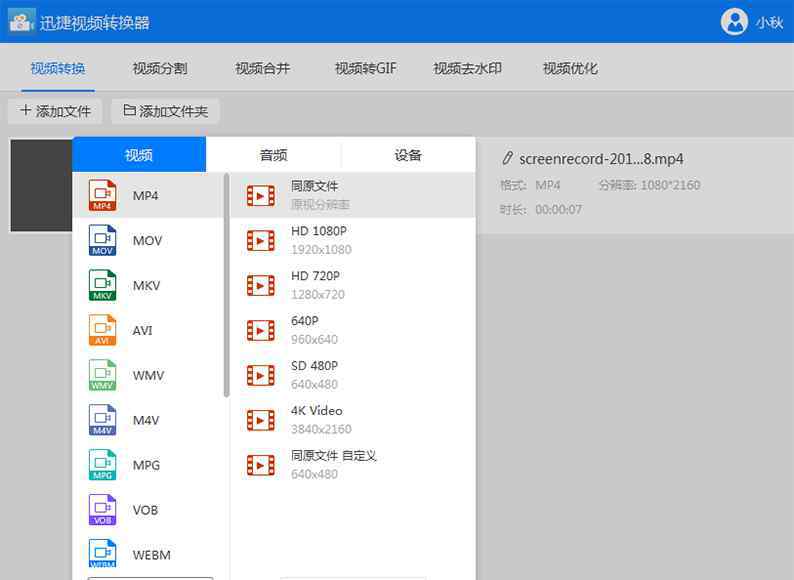Select AVI format label
Viewport: 794px width, 580px height.
click(142, 331)
